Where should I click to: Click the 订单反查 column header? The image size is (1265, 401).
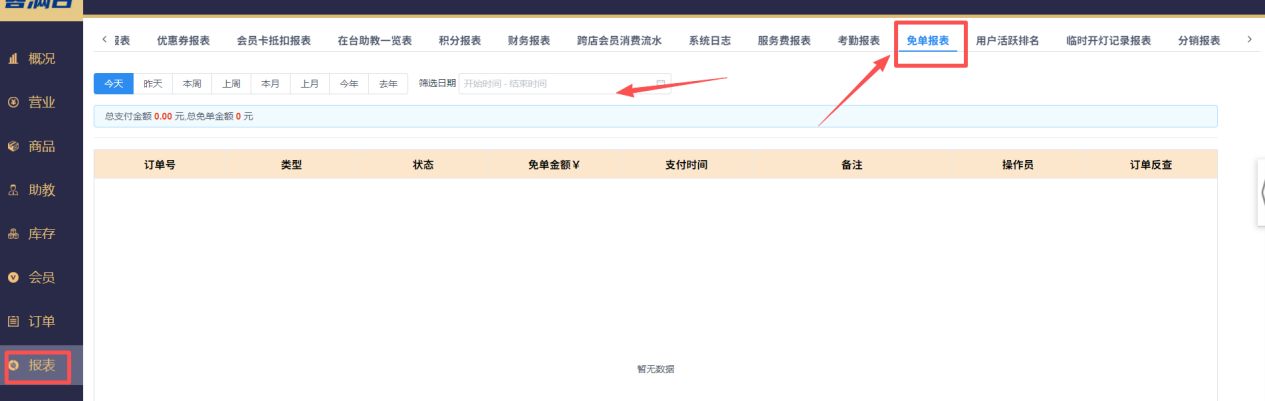click(x=1150, y=164)
